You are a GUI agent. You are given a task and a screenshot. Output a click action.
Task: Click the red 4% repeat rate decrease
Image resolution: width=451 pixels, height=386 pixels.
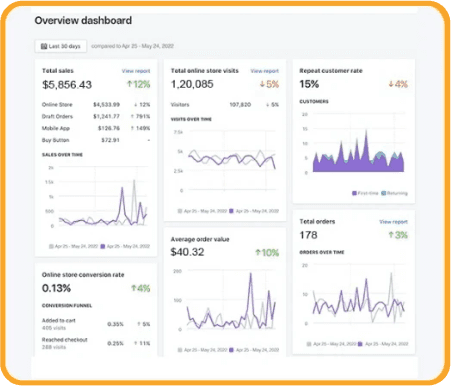(398, 84)
